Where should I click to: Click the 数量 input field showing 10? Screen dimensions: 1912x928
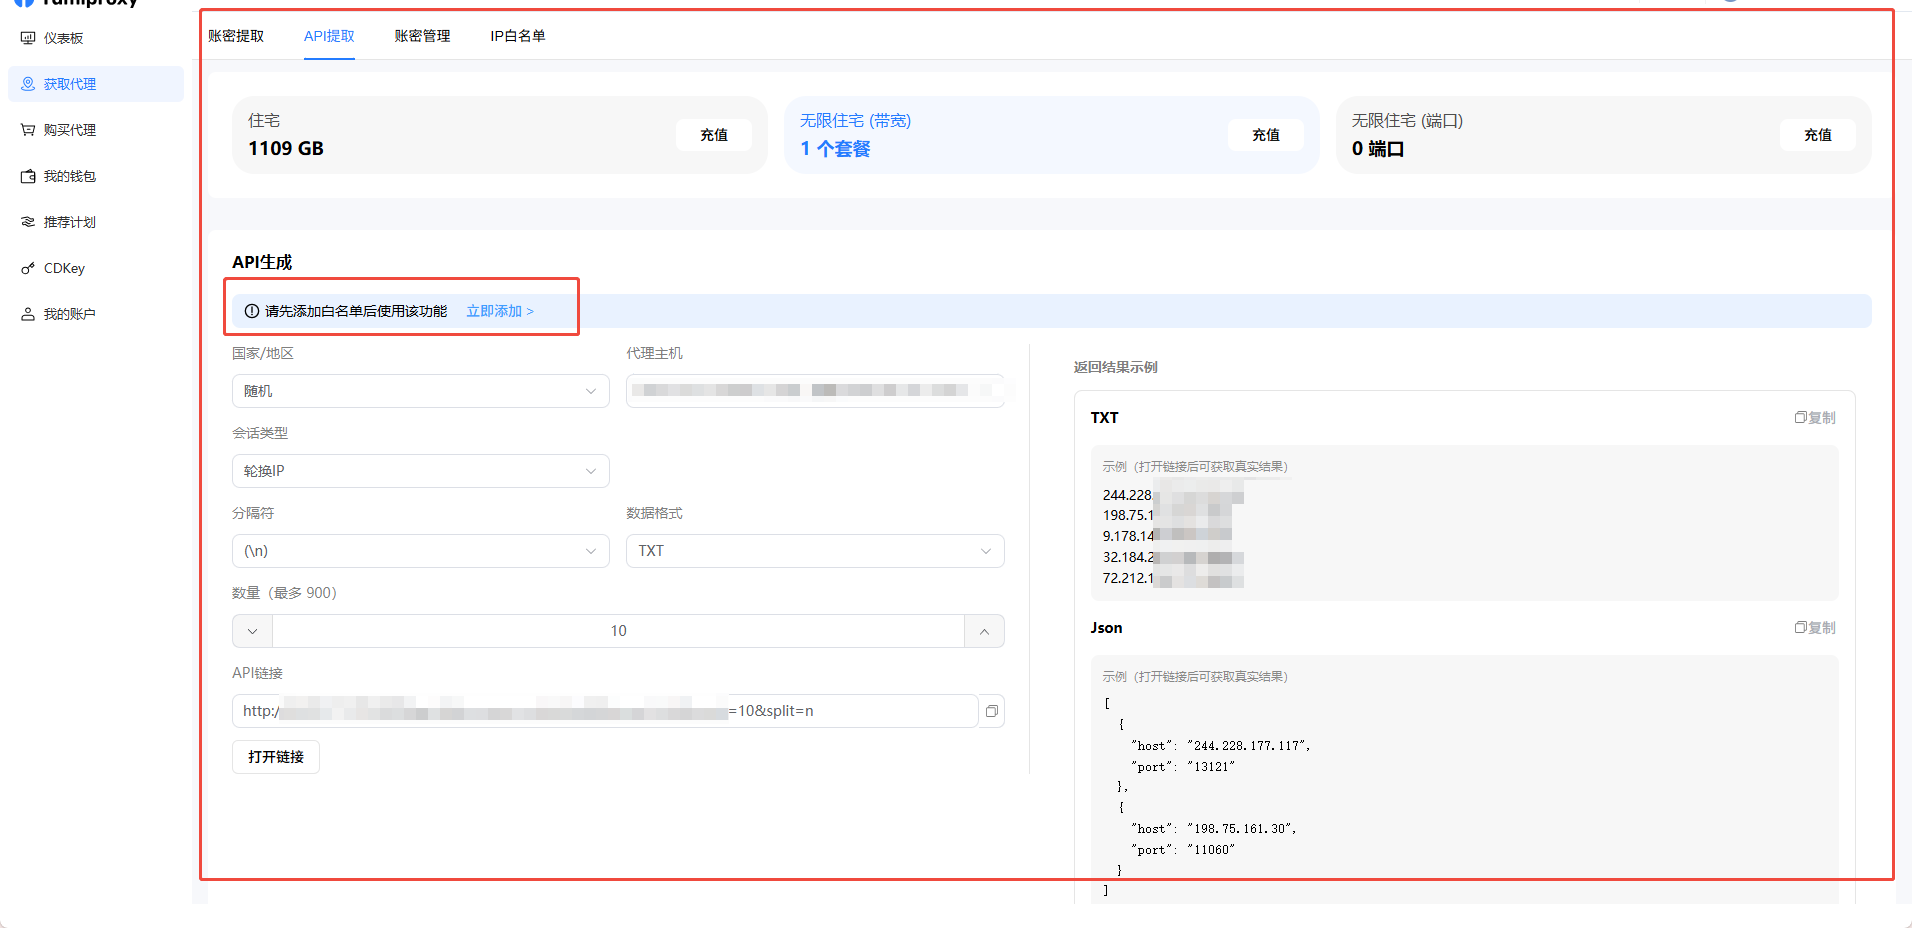[618, 631]
